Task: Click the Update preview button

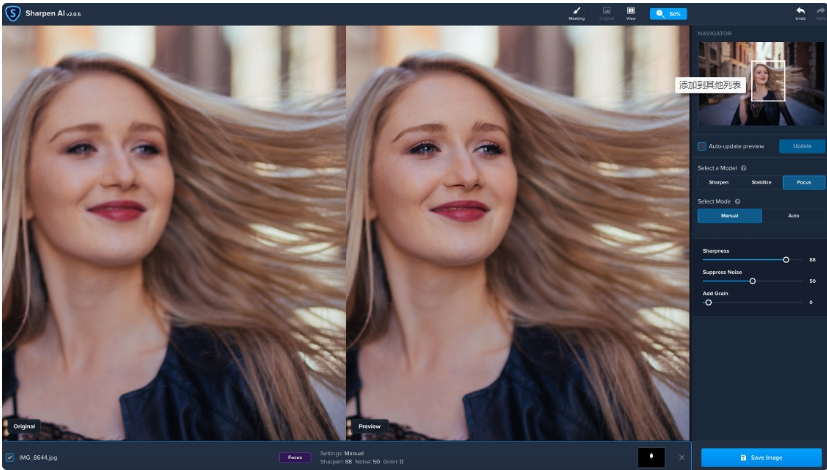Action: tap(802, 146)
